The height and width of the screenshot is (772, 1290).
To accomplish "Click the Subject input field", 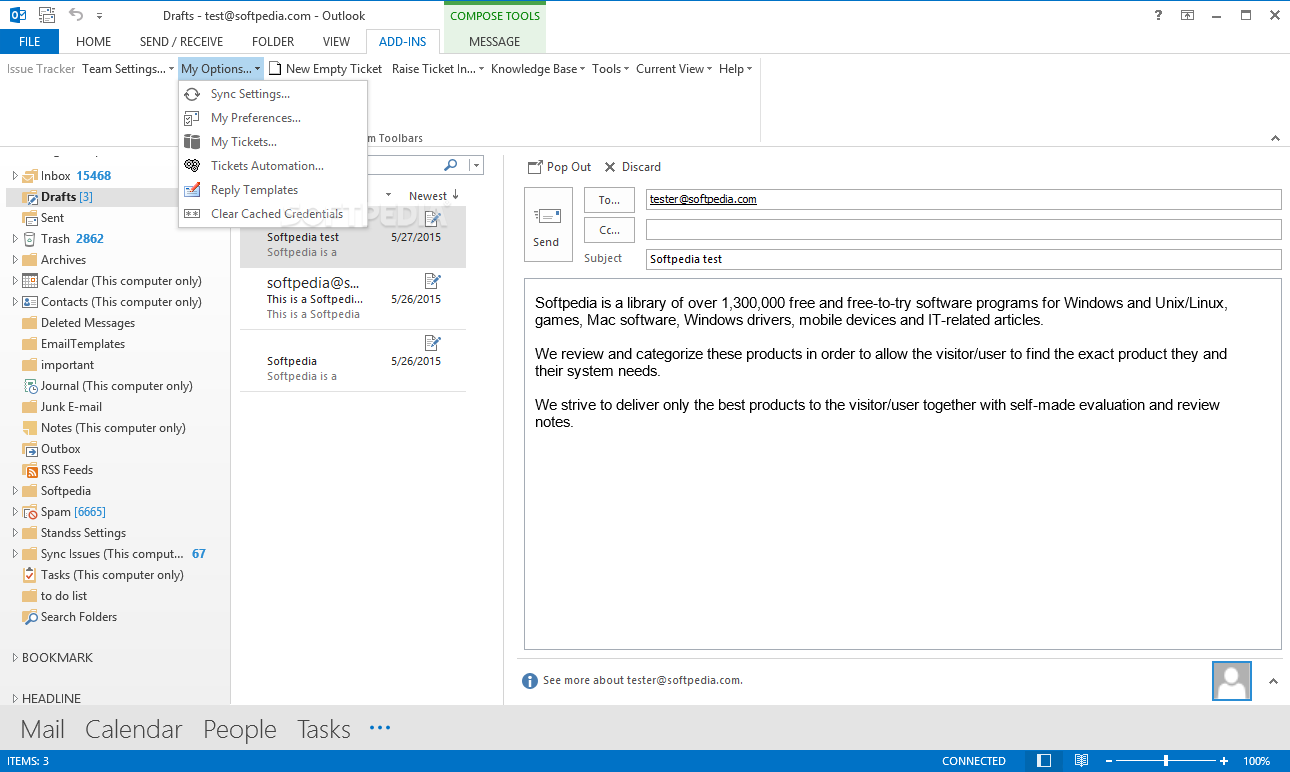I will pos(963,259).
